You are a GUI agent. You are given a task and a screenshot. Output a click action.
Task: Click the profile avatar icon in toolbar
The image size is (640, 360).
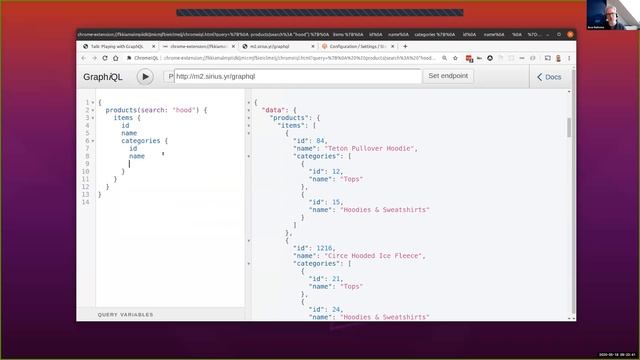(558, 58)
